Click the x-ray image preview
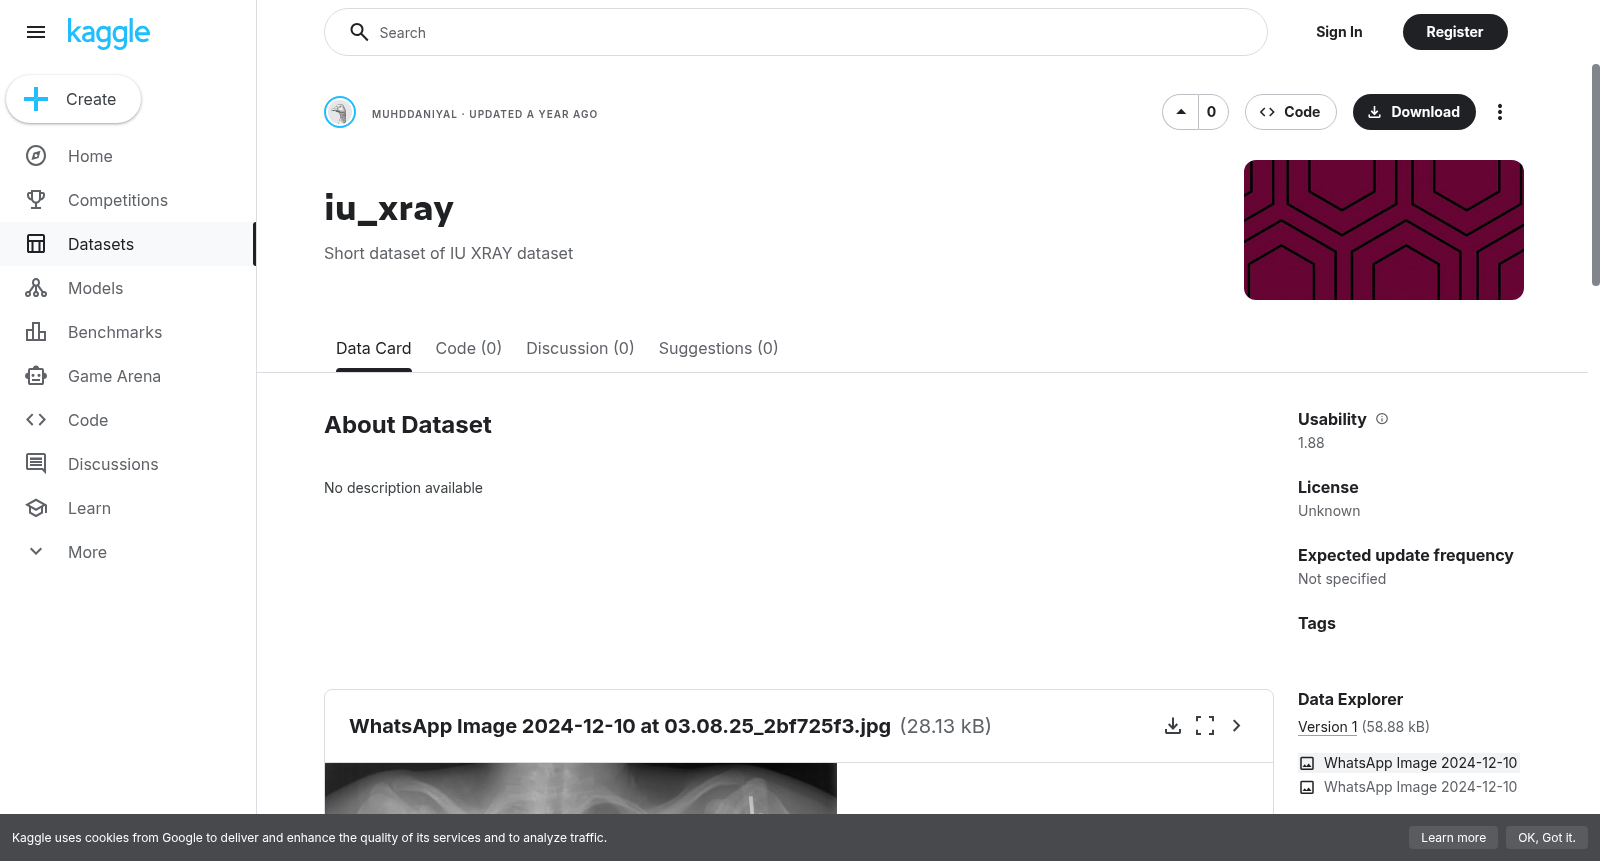The width and height of the screenshot is (1600, 861). (581, 789)
